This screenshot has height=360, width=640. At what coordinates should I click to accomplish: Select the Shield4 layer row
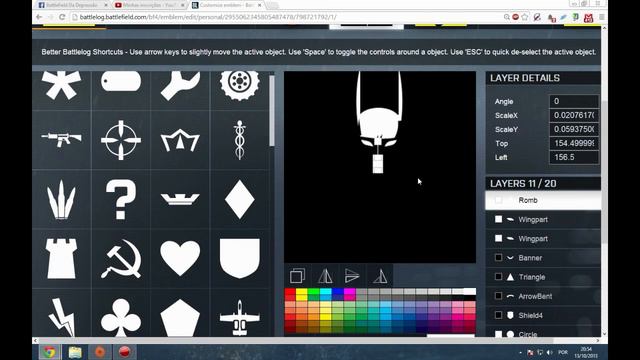point(543,315)
